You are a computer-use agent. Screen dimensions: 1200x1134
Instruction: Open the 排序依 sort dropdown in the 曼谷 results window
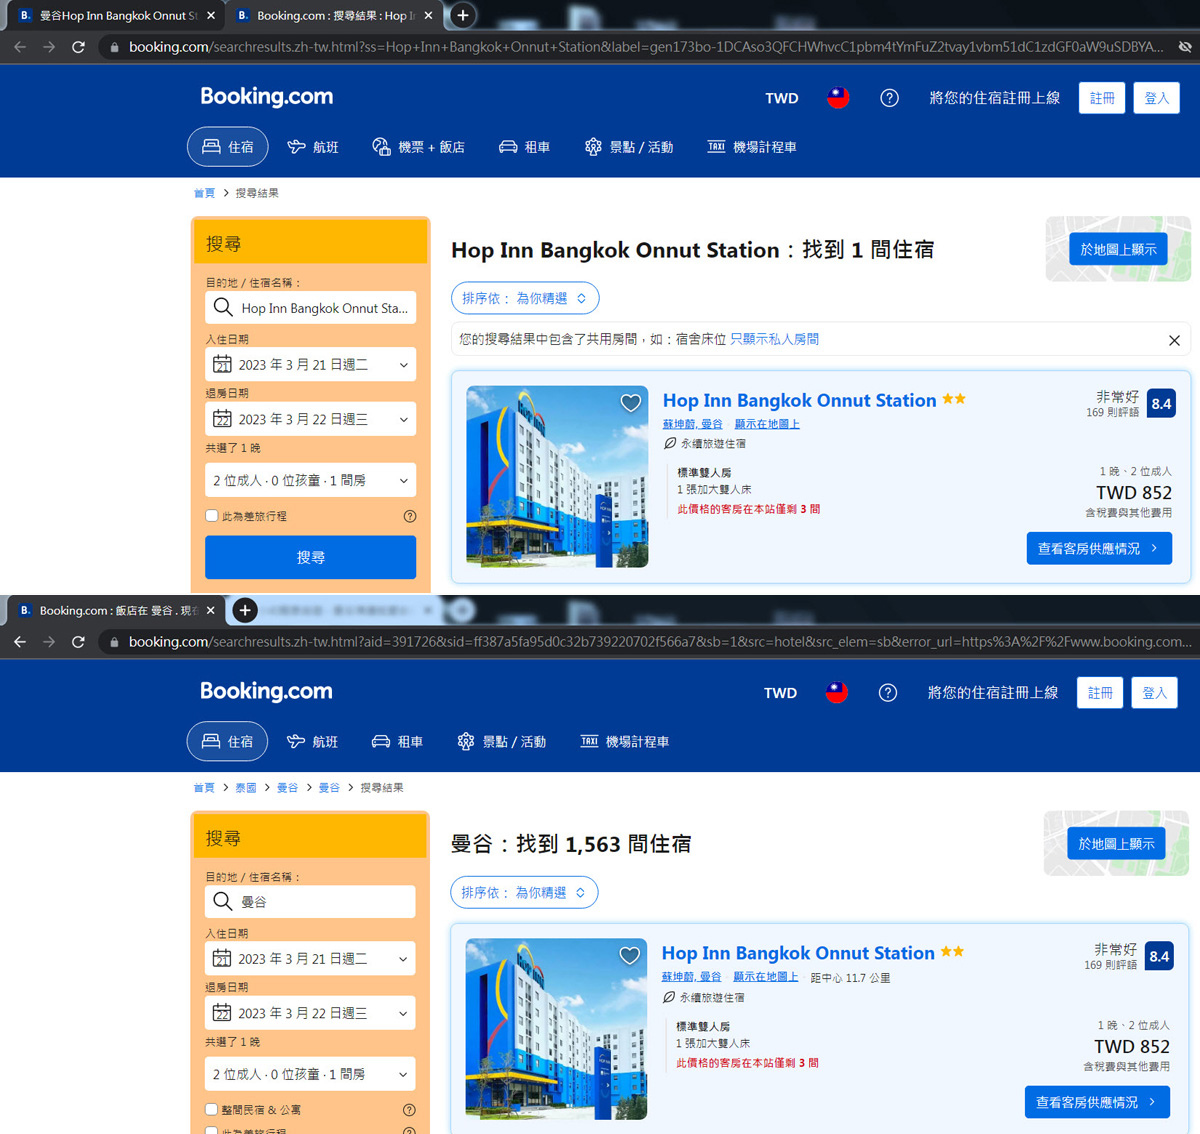(x=524, y=893)
